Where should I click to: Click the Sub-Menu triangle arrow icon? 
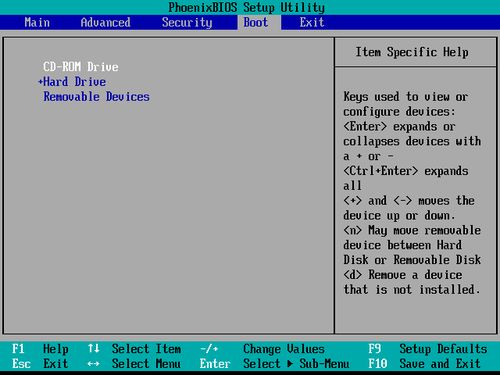tap(290, 364)
